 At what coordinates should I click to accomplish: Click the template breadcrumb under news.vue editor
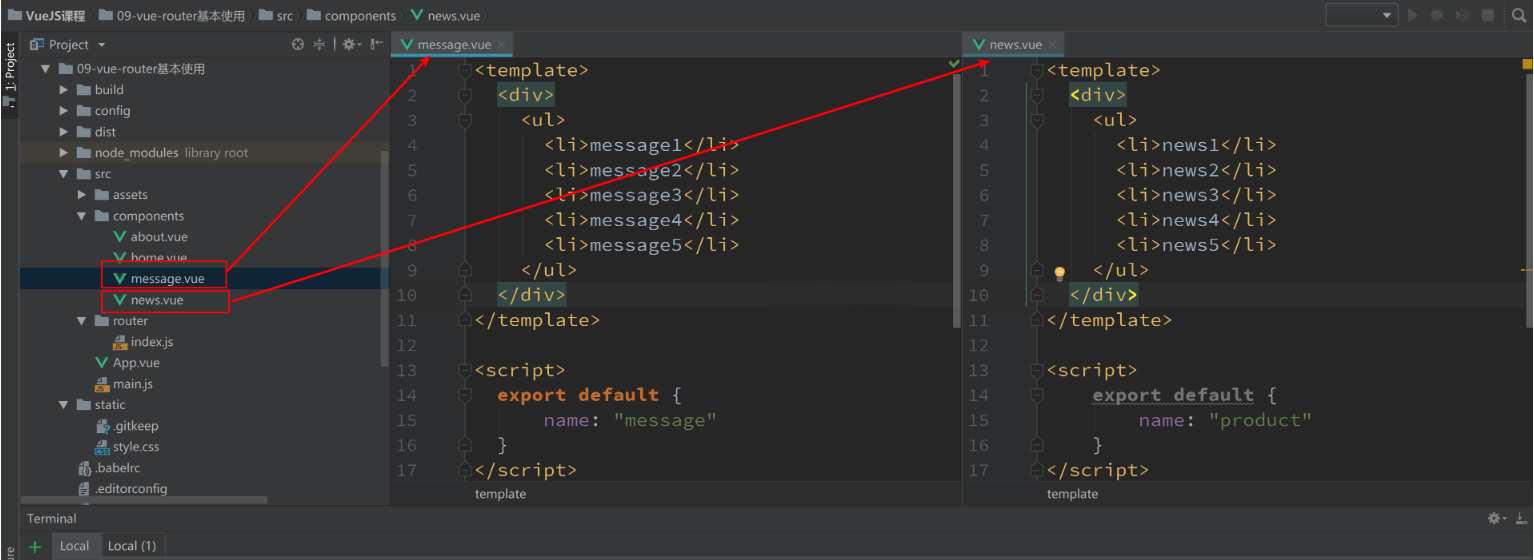[1072, 494]
